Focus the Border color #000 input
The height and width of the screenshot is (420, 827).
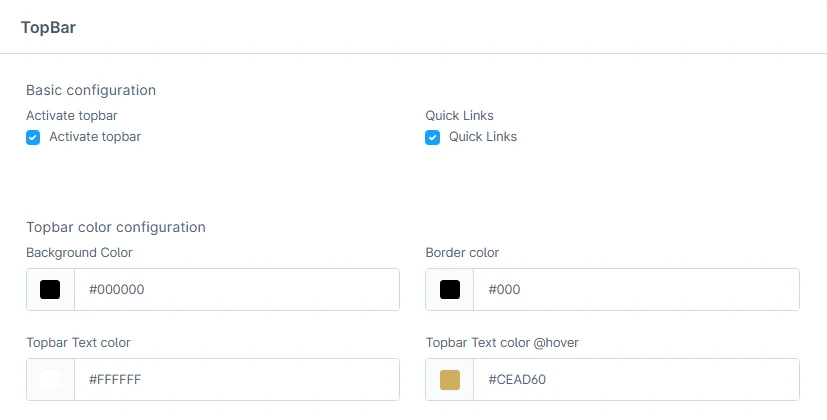(x=636, y=290)
